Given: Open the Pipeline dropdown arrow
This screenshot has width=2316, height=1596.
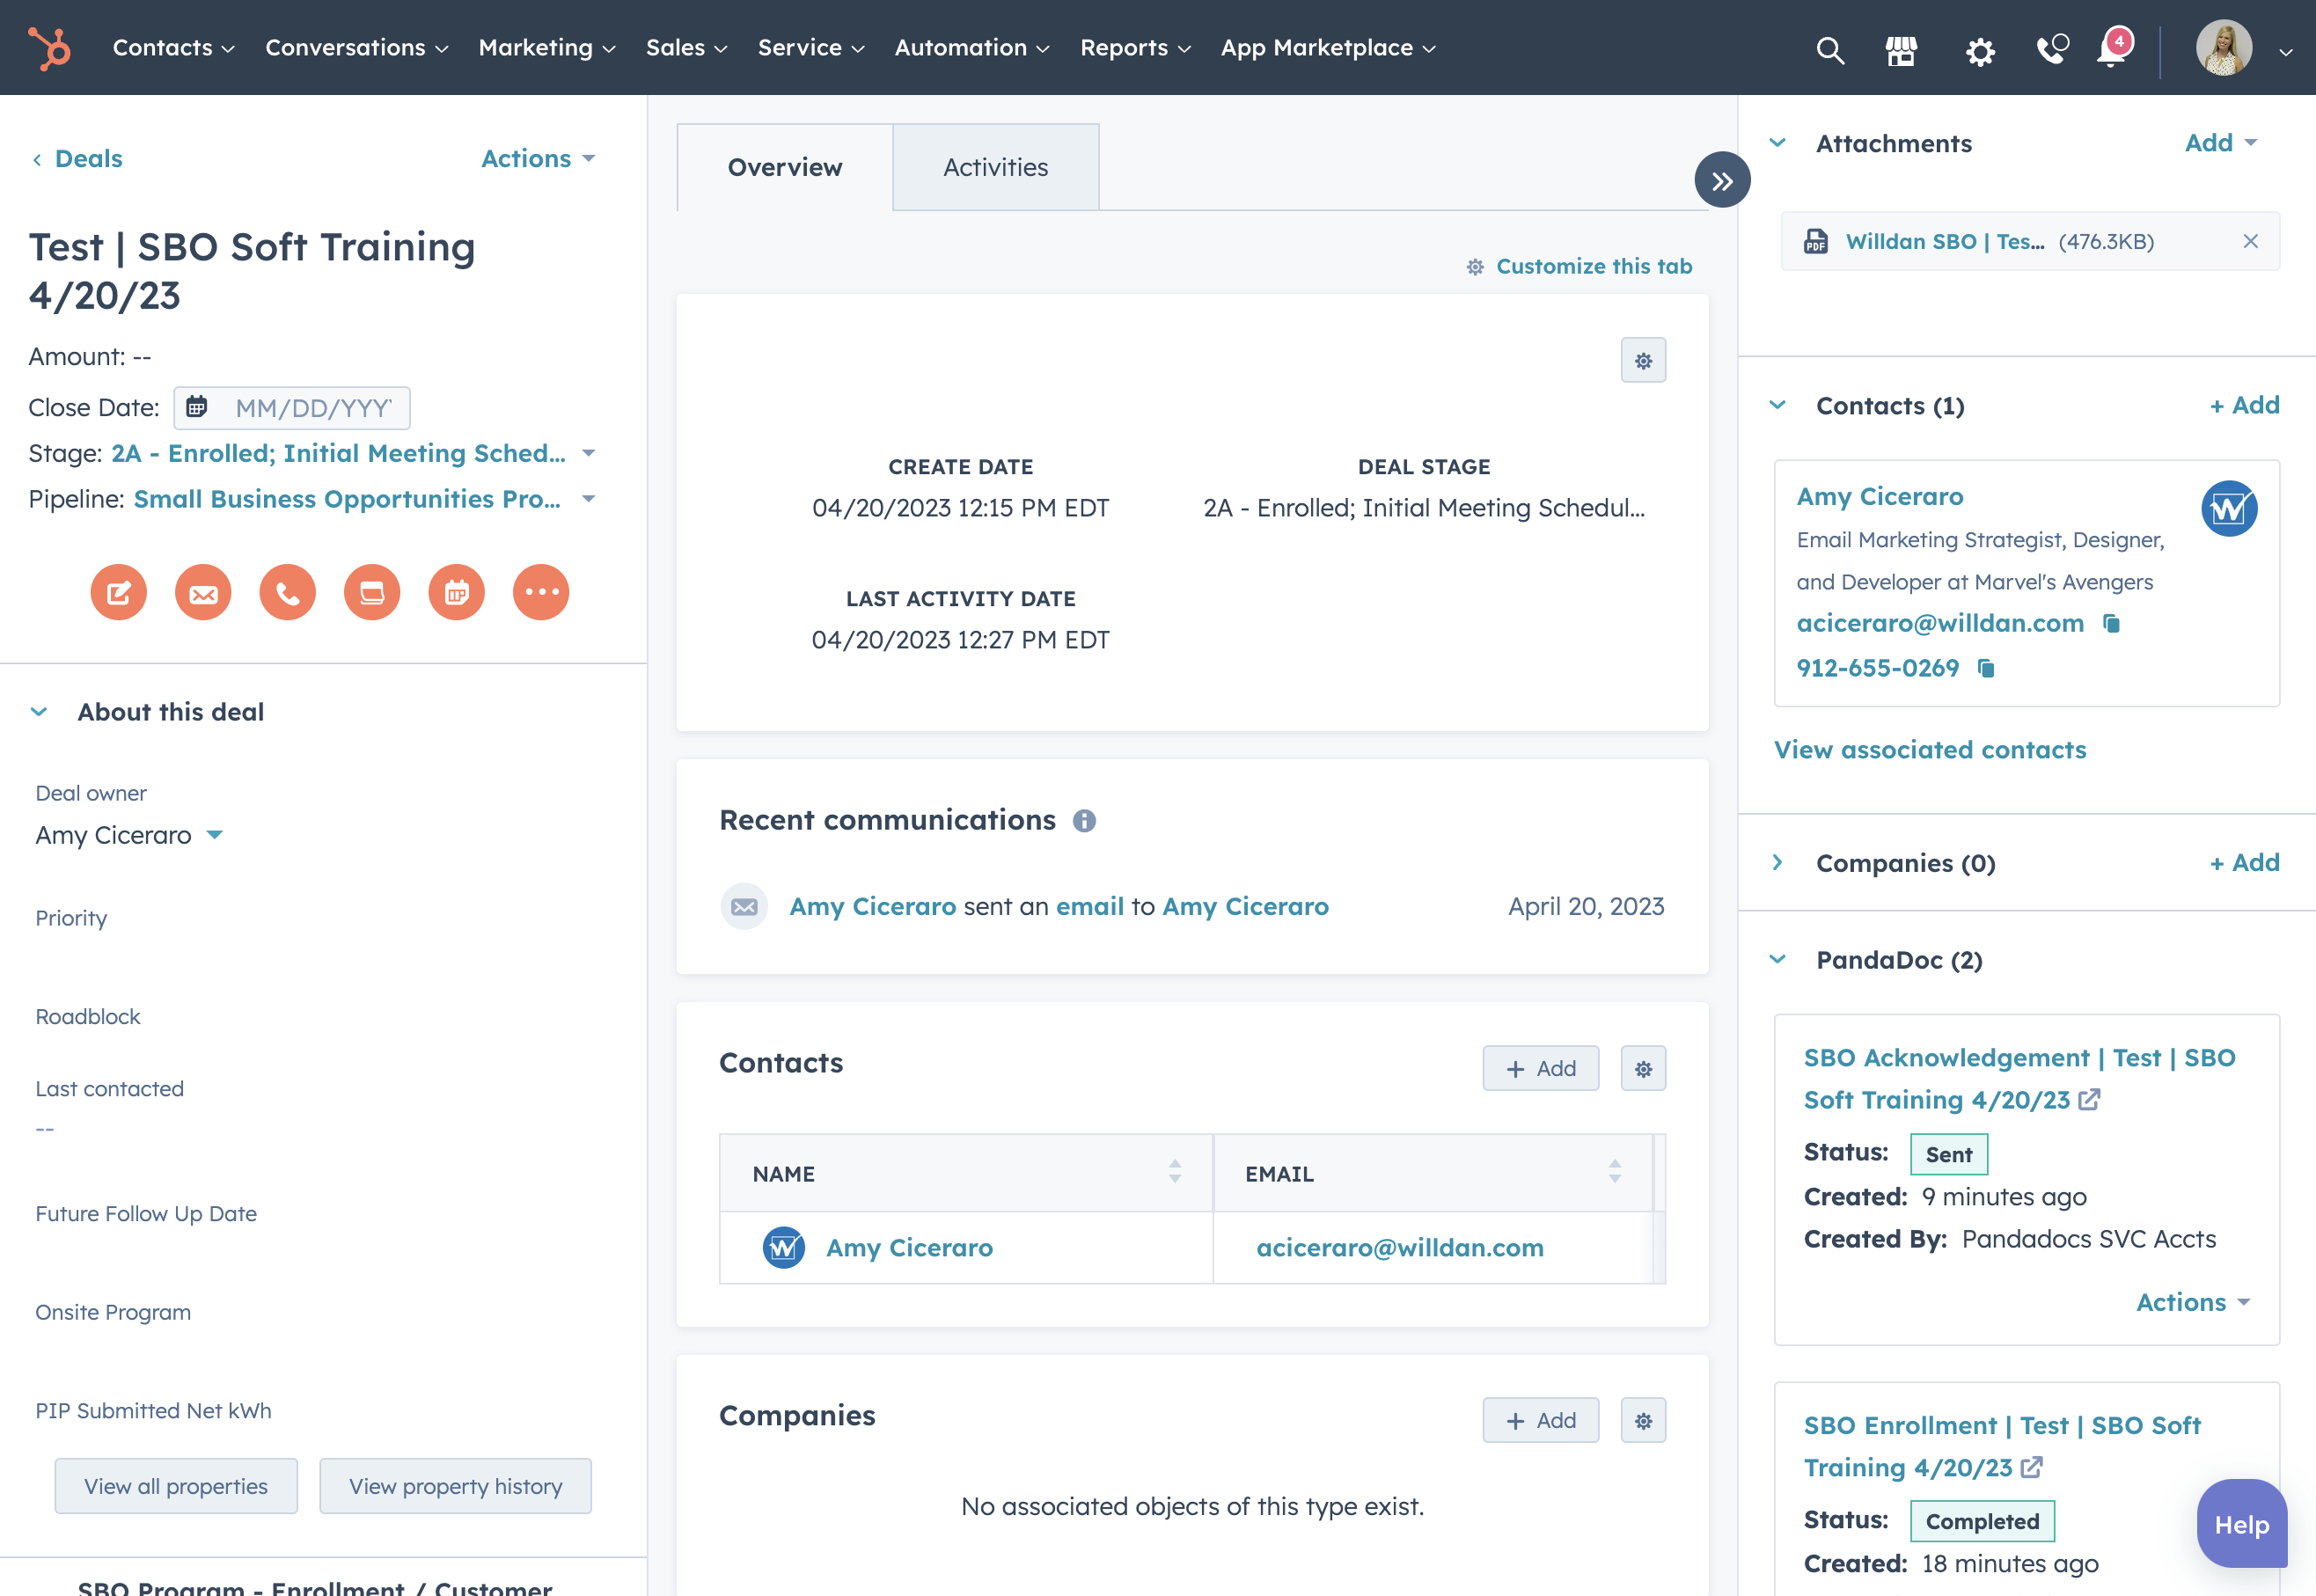Looking at the screenshot, I should 589,498.
